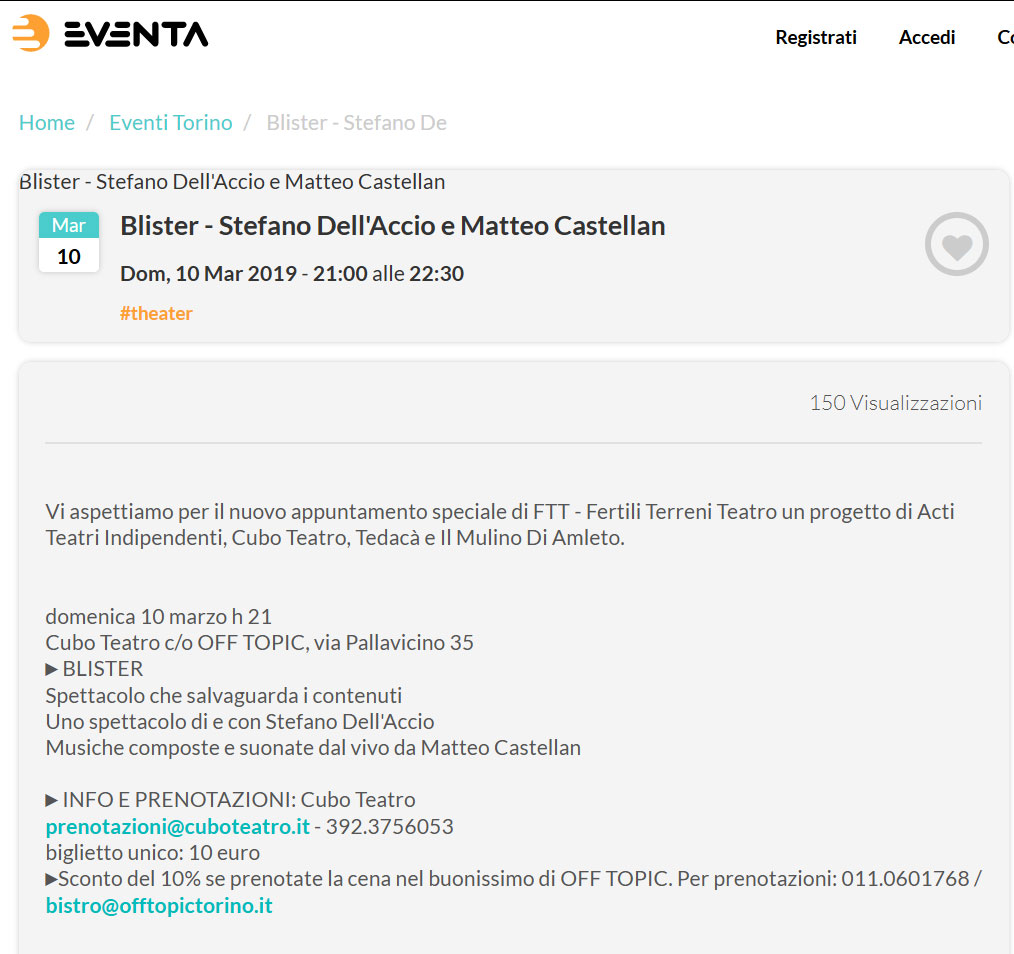Follow the #theater hashtag link
The height and width of the screenshot is (954, 1014).
tap(156, 313)
